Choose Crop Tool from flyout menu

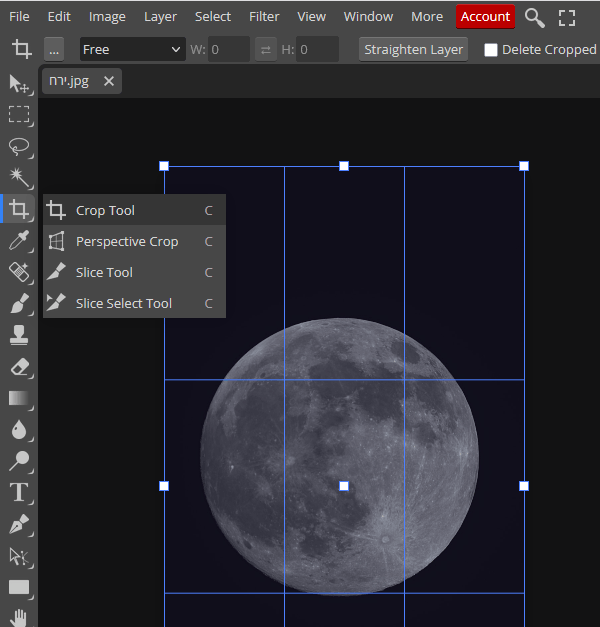click(x=134, y=210)
